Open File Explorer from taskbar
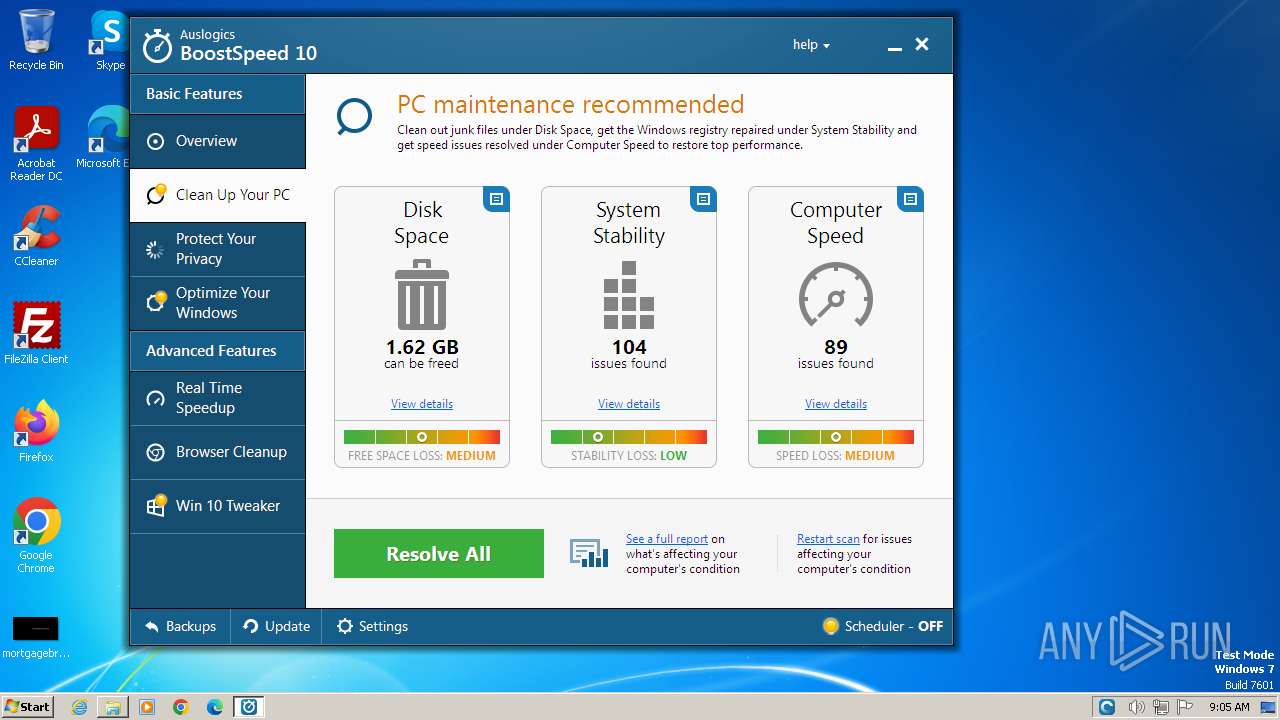1280x720 pixels. [x=113, y=707]
